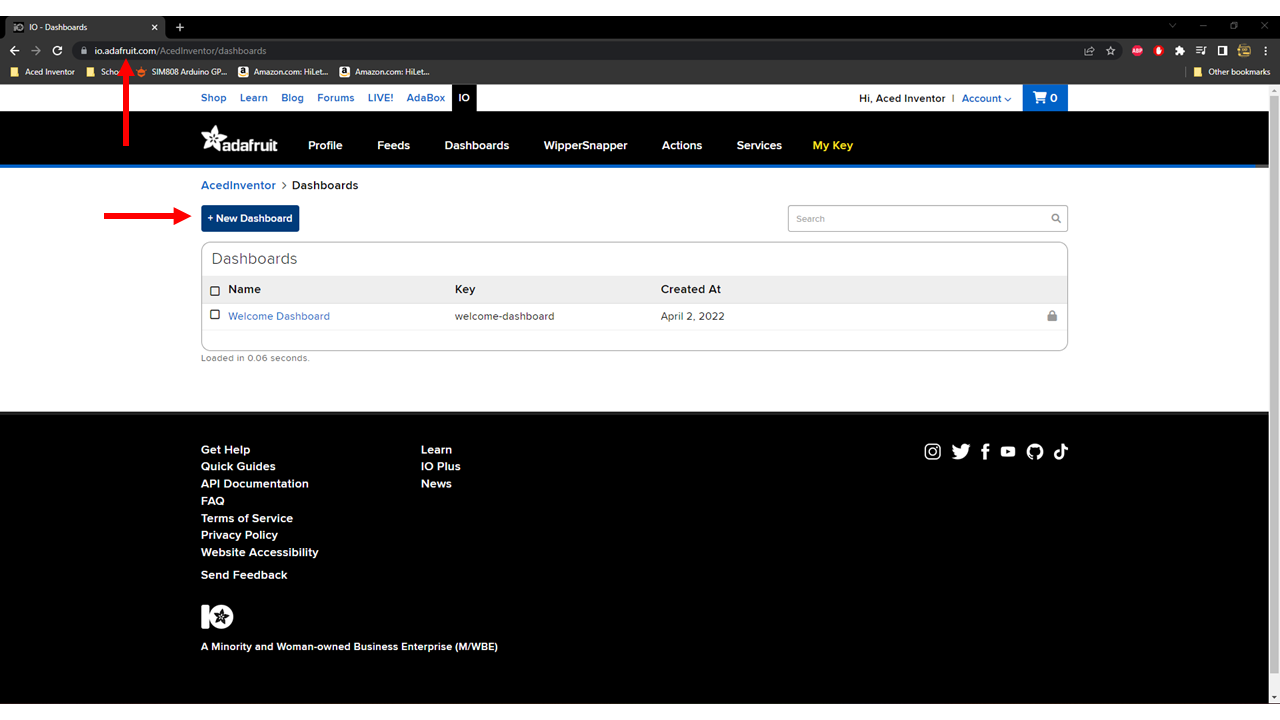
Task: Check the Welcome Dashboard checkbox
Action: tap(215, 315)
